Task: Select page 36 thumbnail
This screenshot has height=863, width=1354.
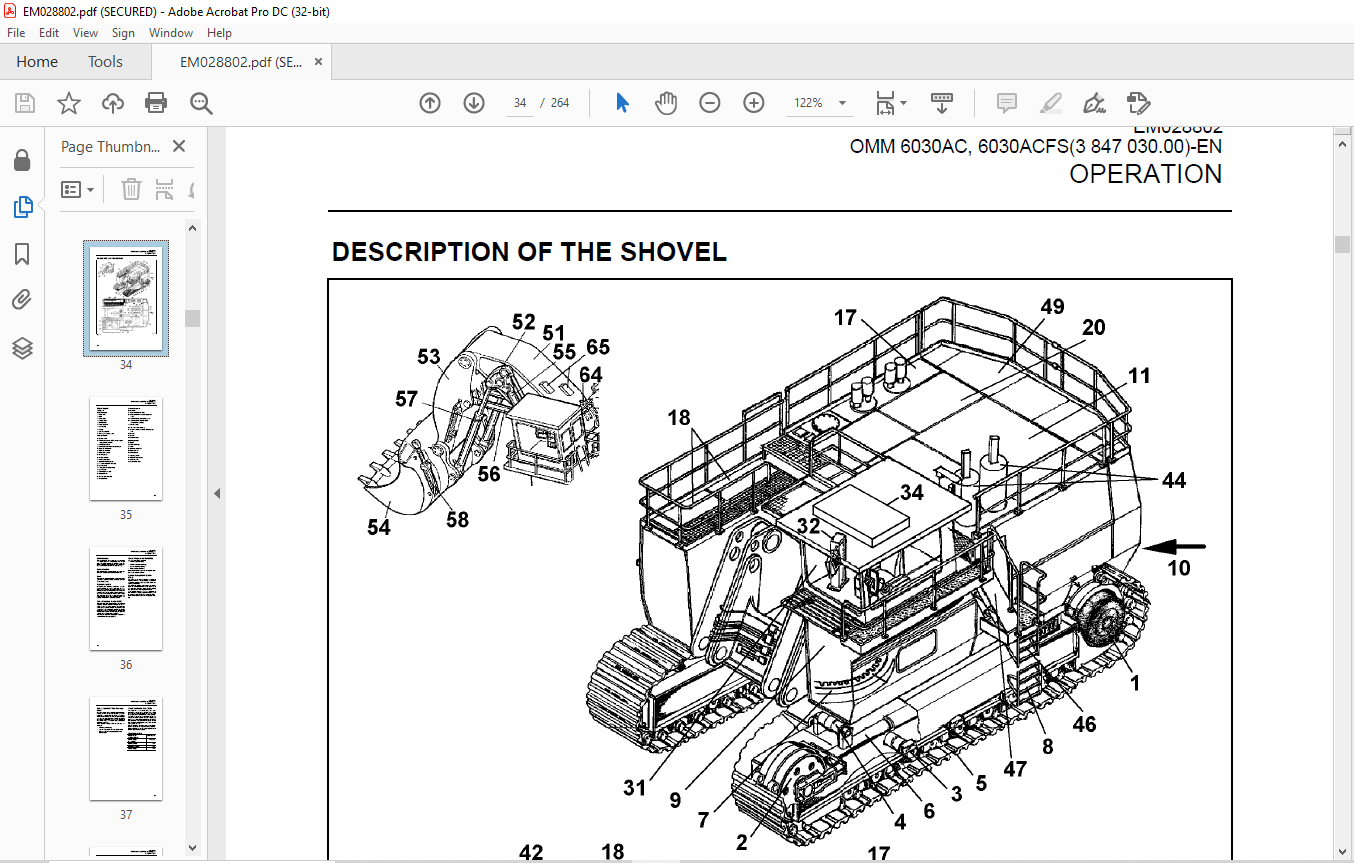Action: (126, 598)
